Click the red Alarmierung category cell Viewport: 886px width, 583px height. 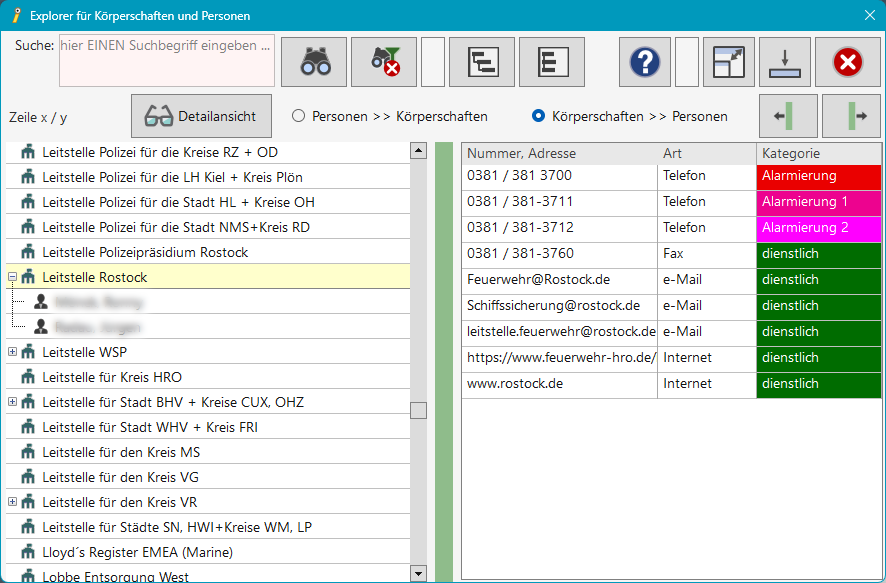click(818, 176)
